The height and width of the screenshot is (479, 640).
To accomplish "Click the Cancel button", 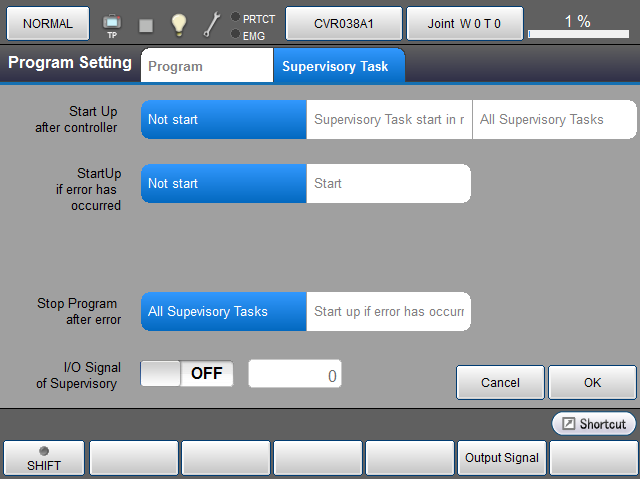I will point(500,382).
